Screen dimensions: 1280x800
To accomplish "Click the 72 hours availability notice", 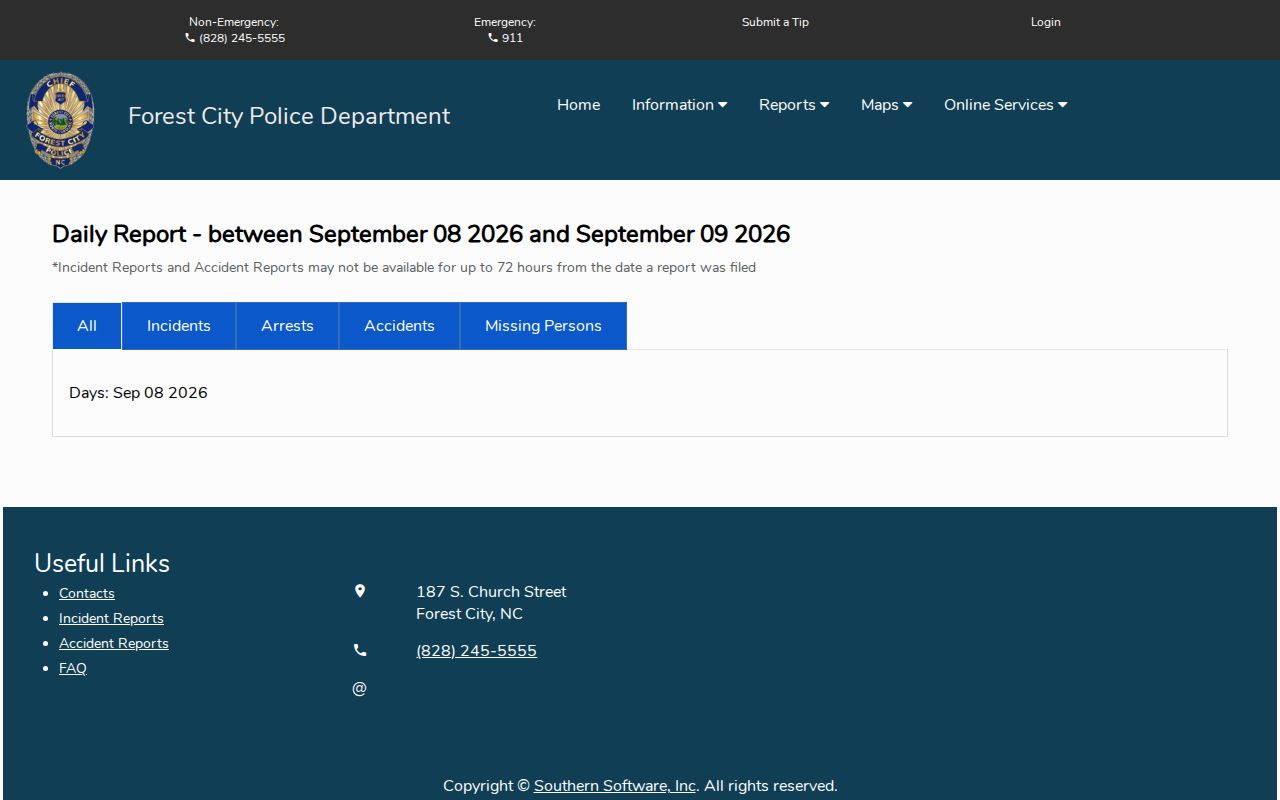I will click(404, 267).
